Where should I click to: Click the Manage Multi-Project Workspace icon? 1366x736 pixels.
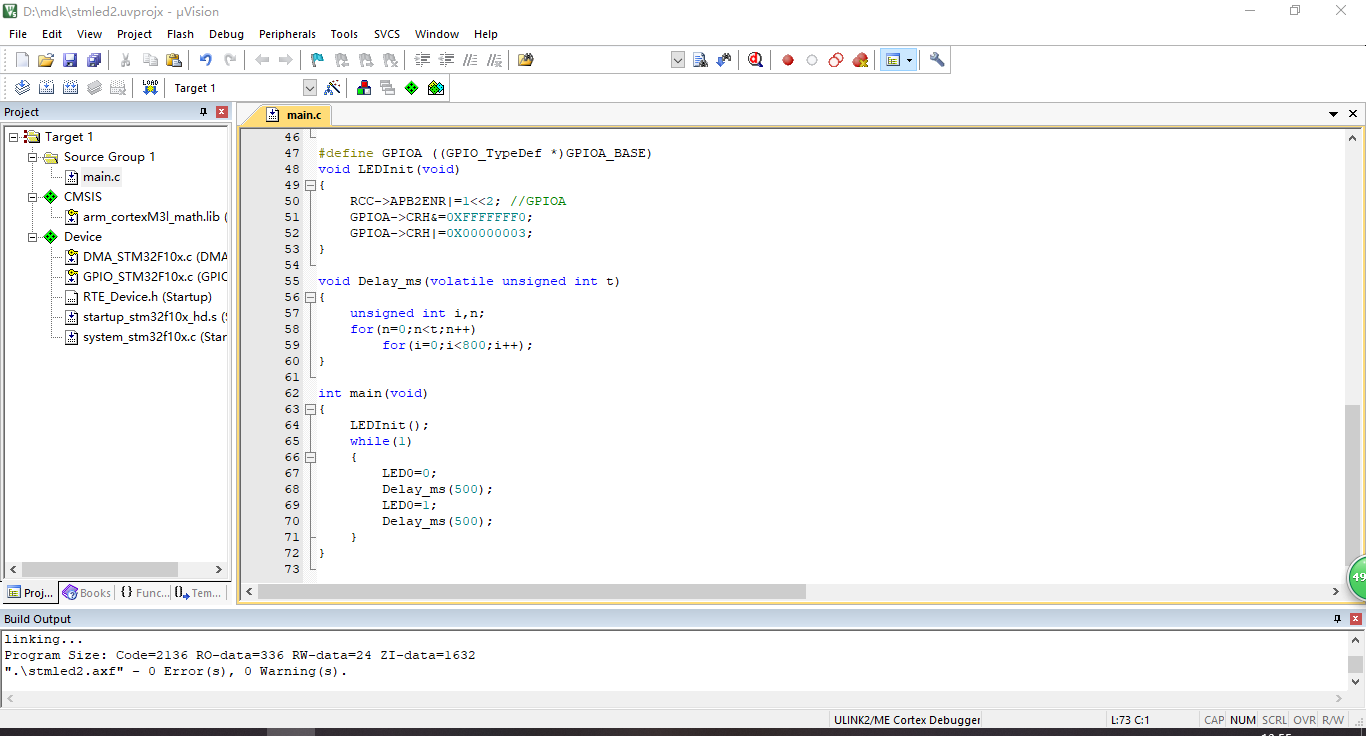(387, 88)
